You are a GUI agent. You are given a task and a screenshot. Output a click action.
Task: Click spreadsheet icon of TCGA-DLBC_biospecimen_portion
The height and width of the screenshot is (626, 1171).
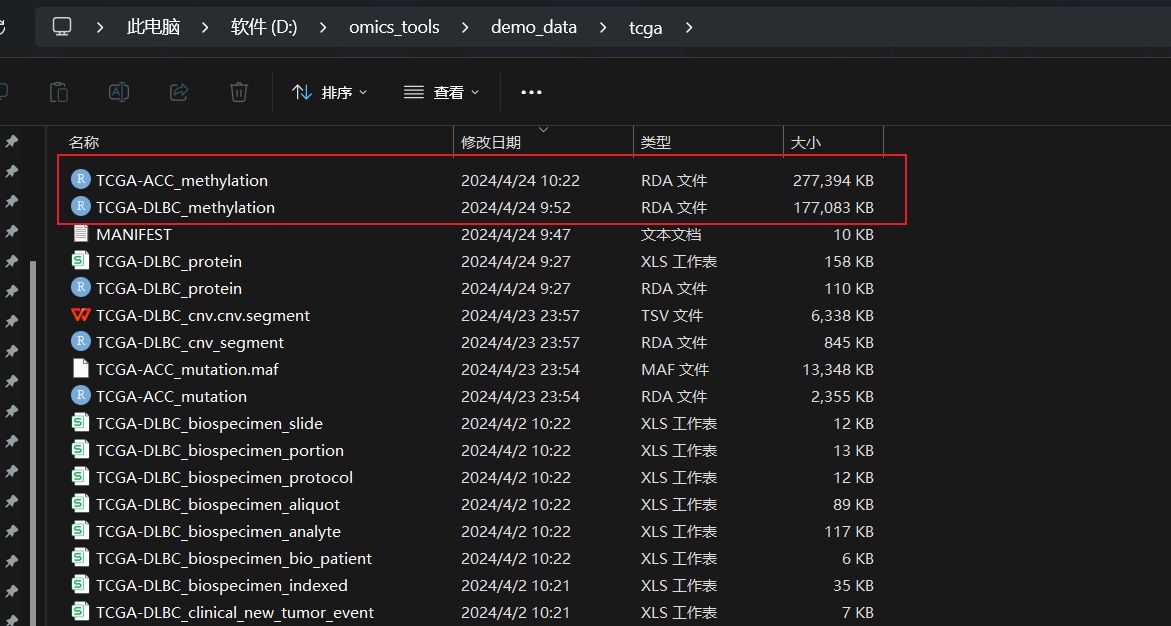(x=81, y=450)
